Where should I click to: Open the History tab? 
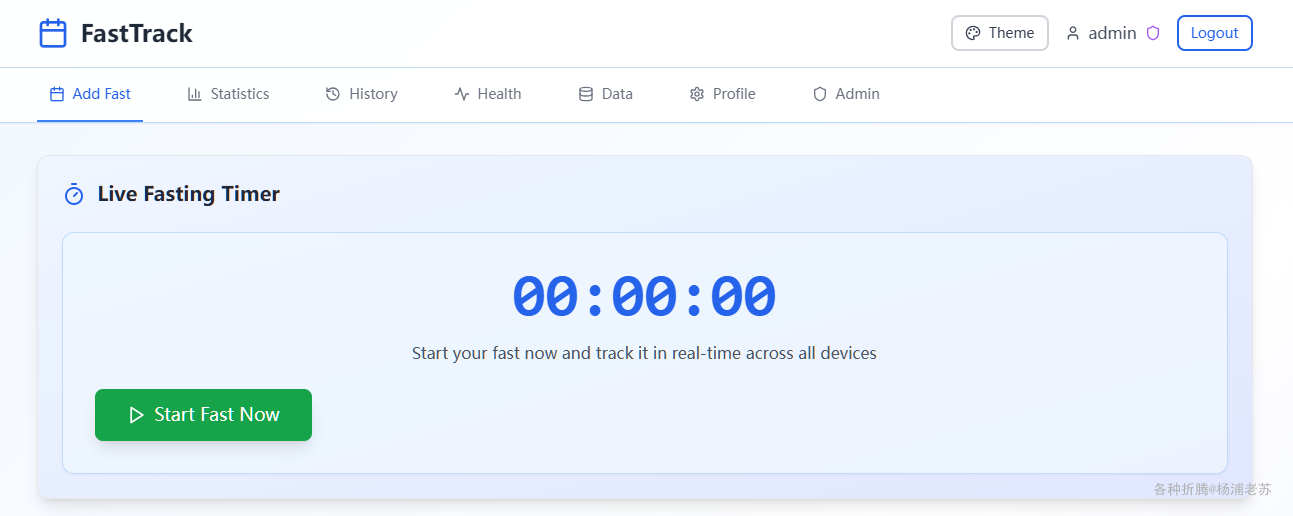362,94
